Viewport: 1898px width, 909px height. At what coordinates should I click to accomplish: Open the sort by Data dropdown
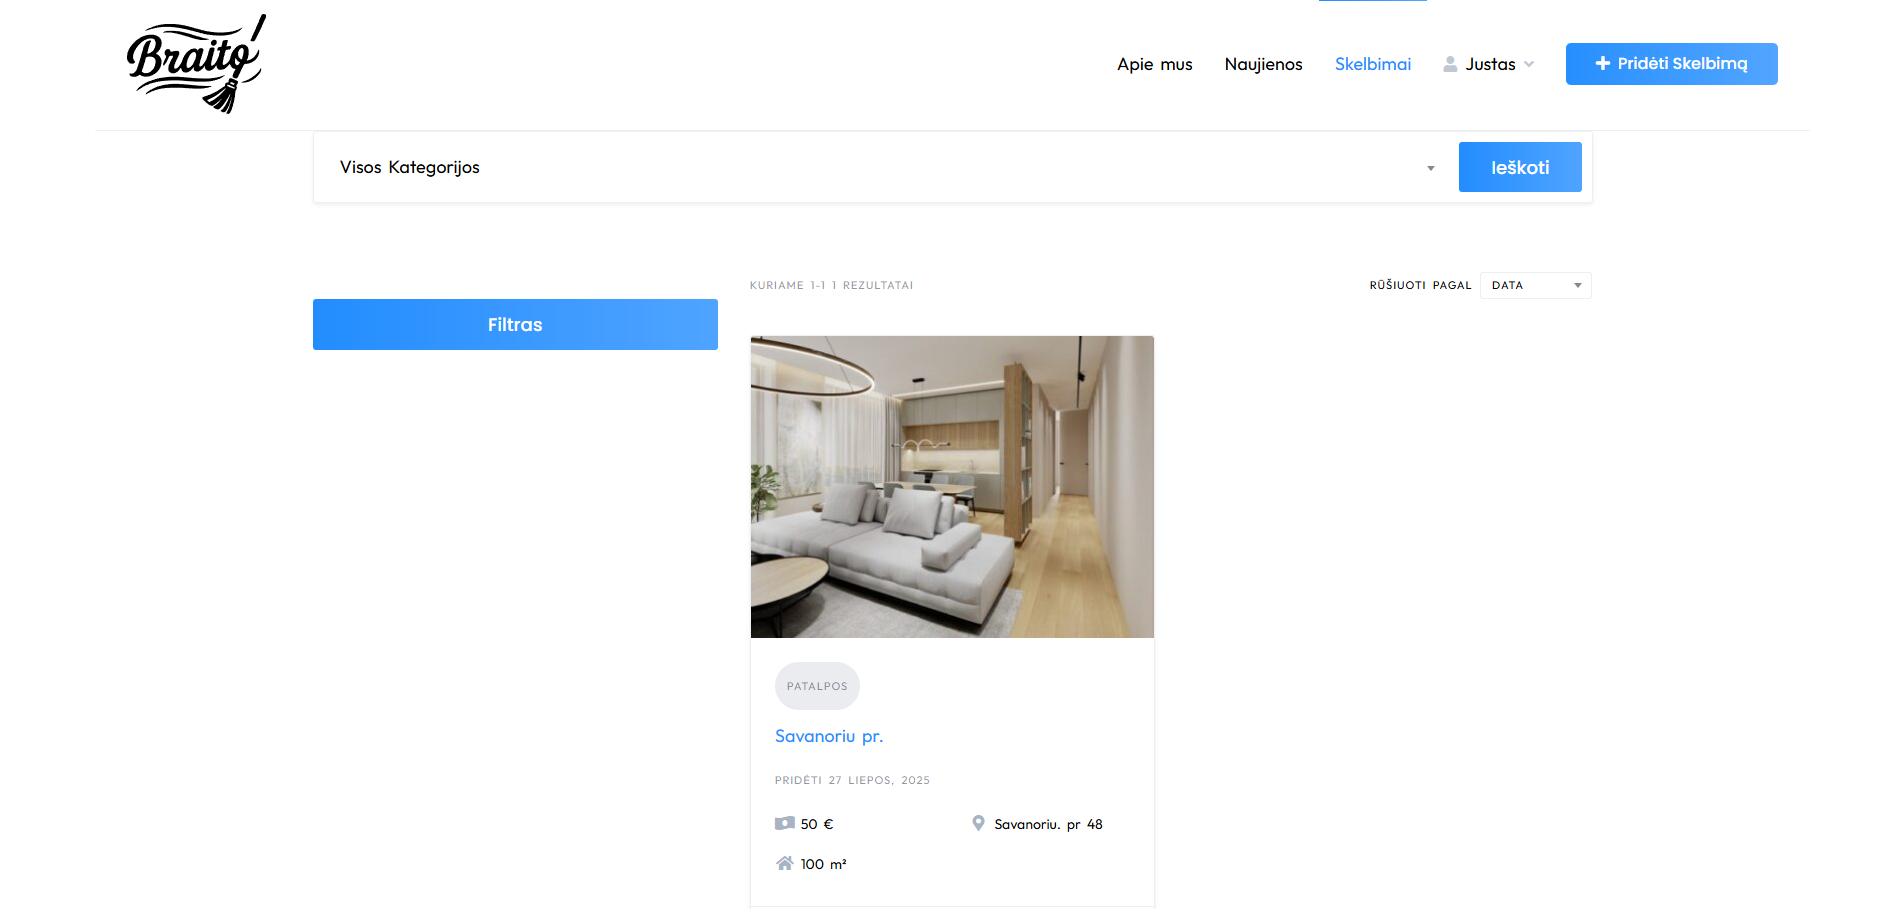click(1535, 285)
